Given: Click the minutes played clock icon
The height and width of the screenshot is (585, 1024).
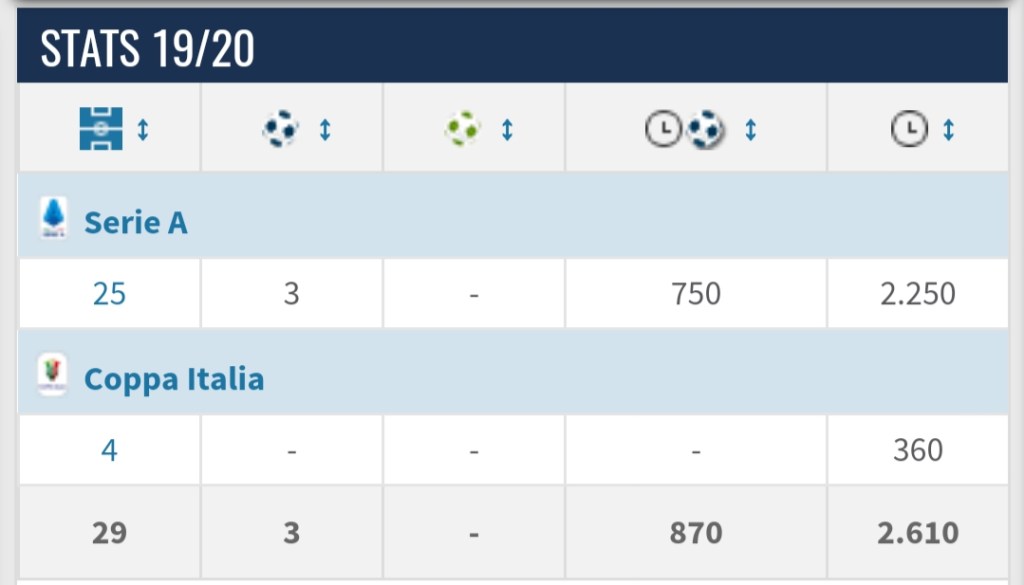Looking at the screenshot, I should 908,129.
